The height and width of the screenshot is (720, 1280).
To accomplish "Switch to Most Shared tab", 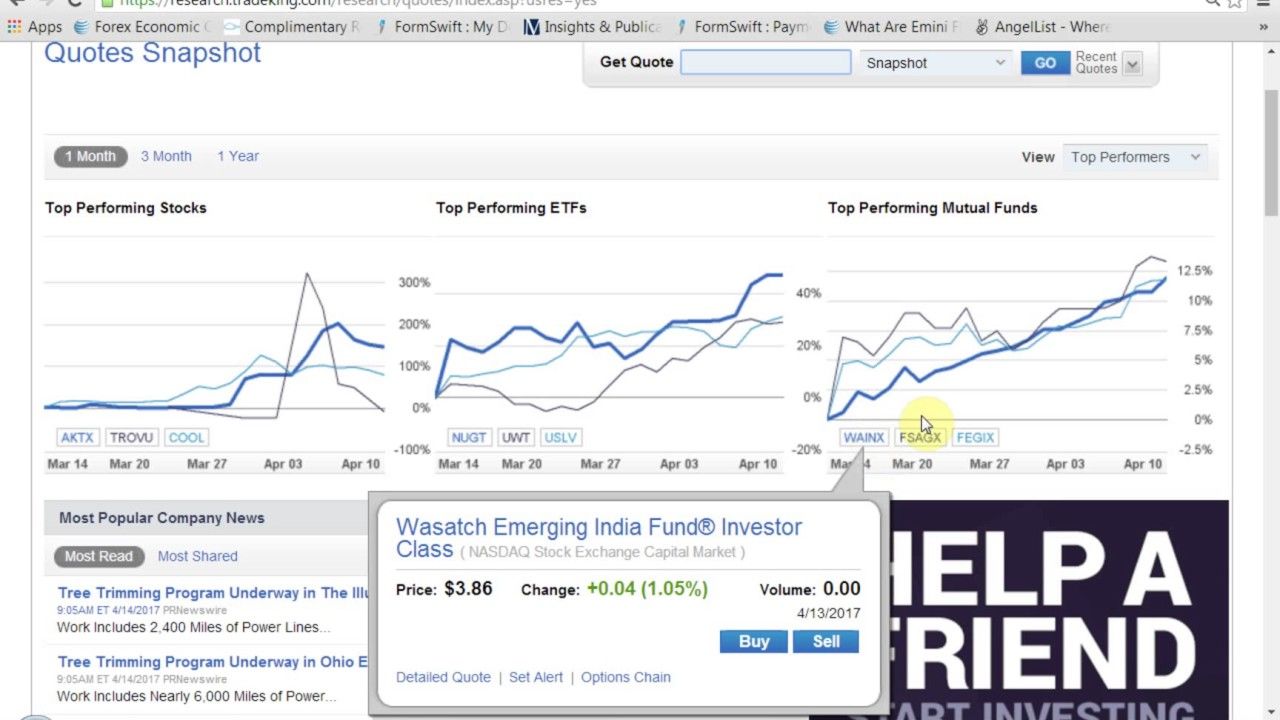I will [198, 556].
